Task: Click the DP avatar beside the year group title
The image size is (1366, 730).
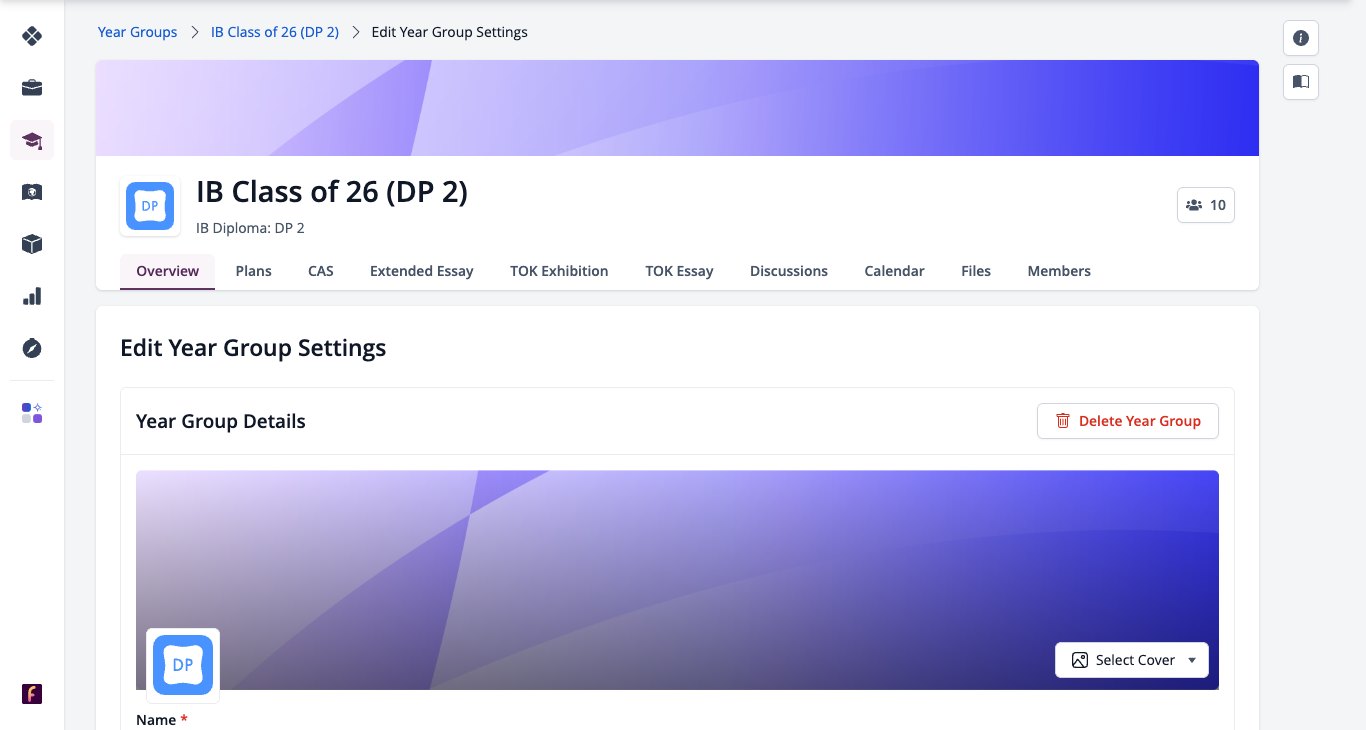Action: coord(150,206)
